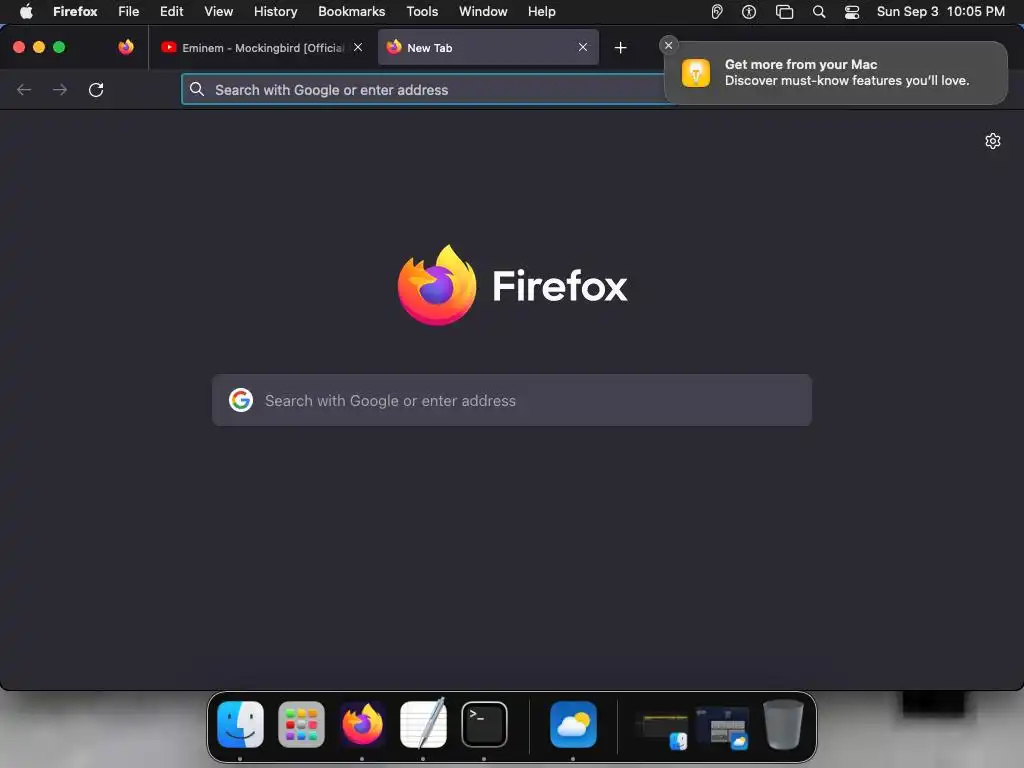Open a new tab with plus button
The image size is (1024, 768).
(620, 48)
